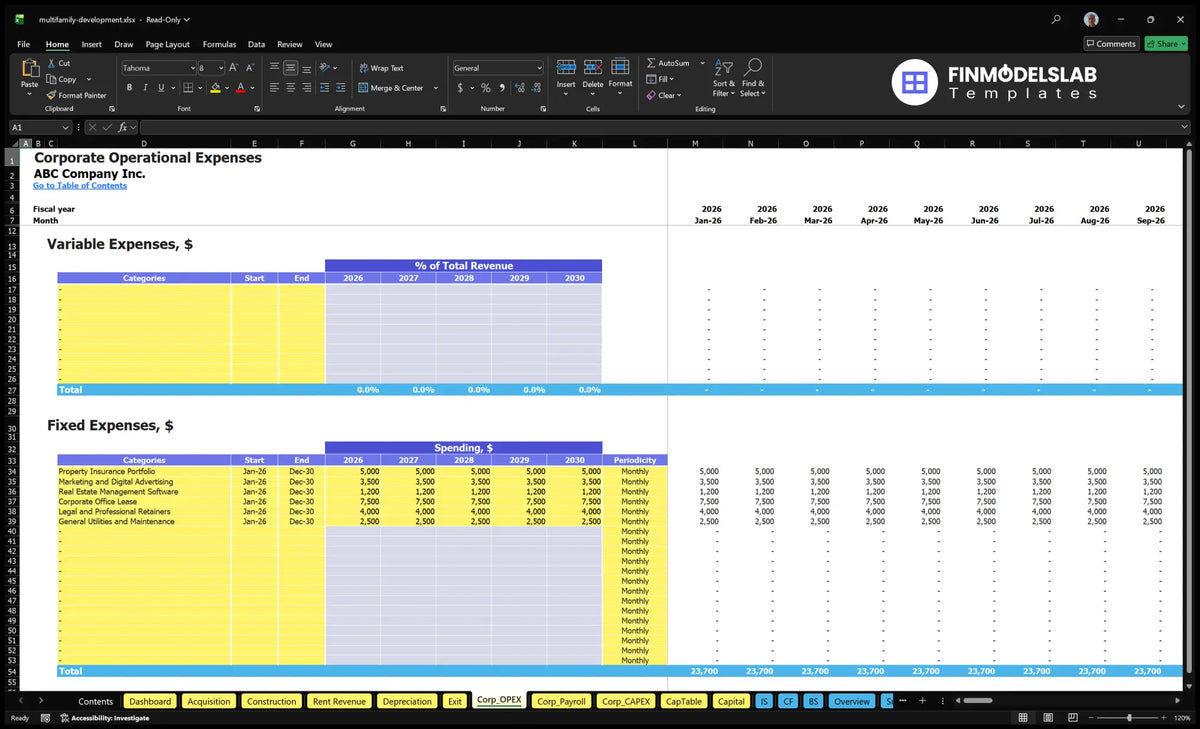
Task: Toggle Middle Align in Alignment group
Action: [291, 68]
